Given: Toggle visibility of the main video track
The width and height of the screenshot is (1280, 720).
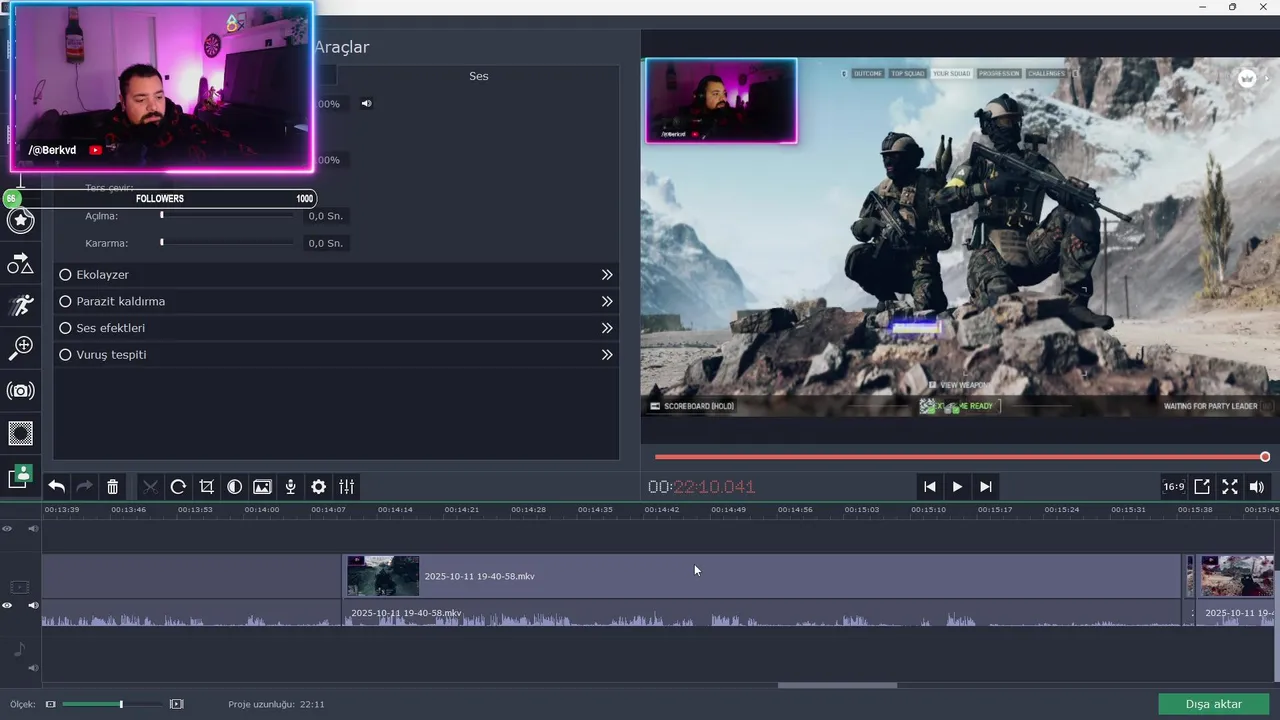Looking at the screenshot, I should (x=7, y=605).
